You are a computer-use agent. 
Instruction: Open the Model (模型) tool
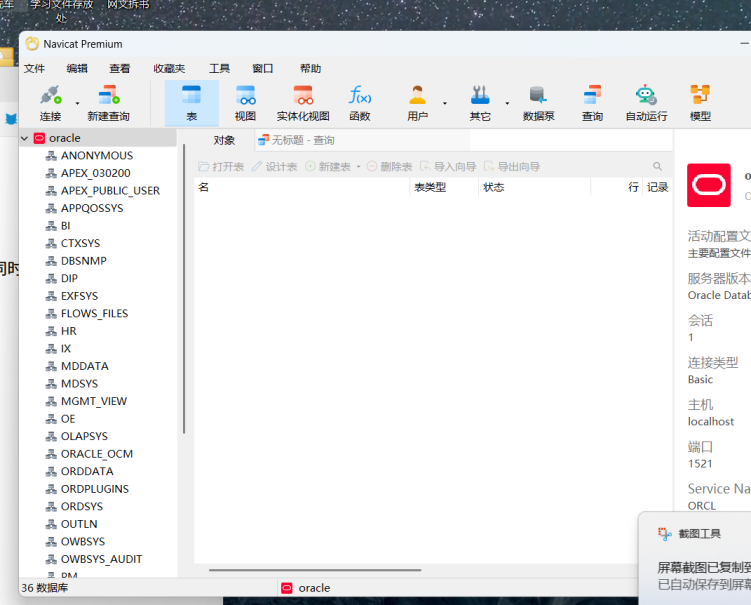[700, 103]
